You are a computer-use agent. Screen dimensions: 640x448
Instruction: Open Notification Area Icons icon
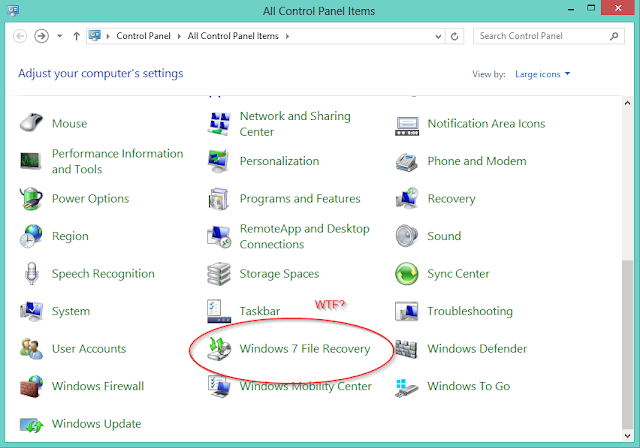tap(407, 126)
